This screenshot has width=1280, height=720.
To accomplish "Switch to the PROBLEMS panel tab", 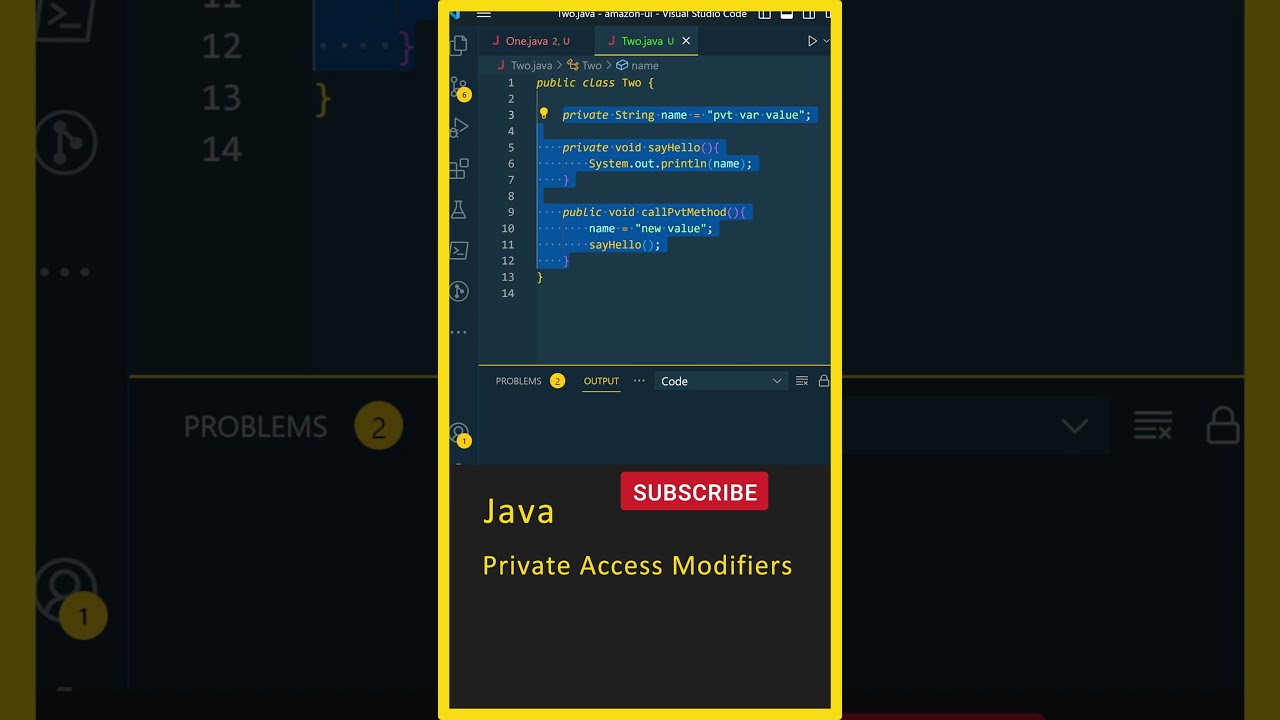I will click(518, 381).
